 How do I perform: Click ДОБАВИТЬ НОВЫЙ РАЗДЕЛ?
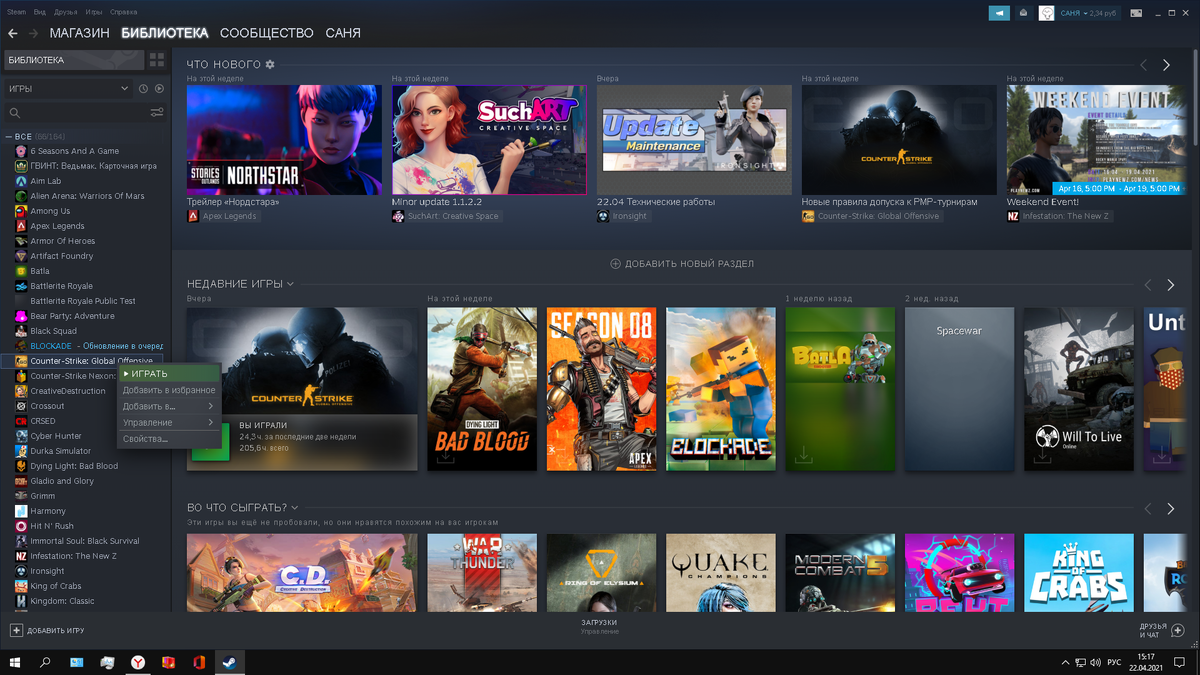(x=682, y=264)
